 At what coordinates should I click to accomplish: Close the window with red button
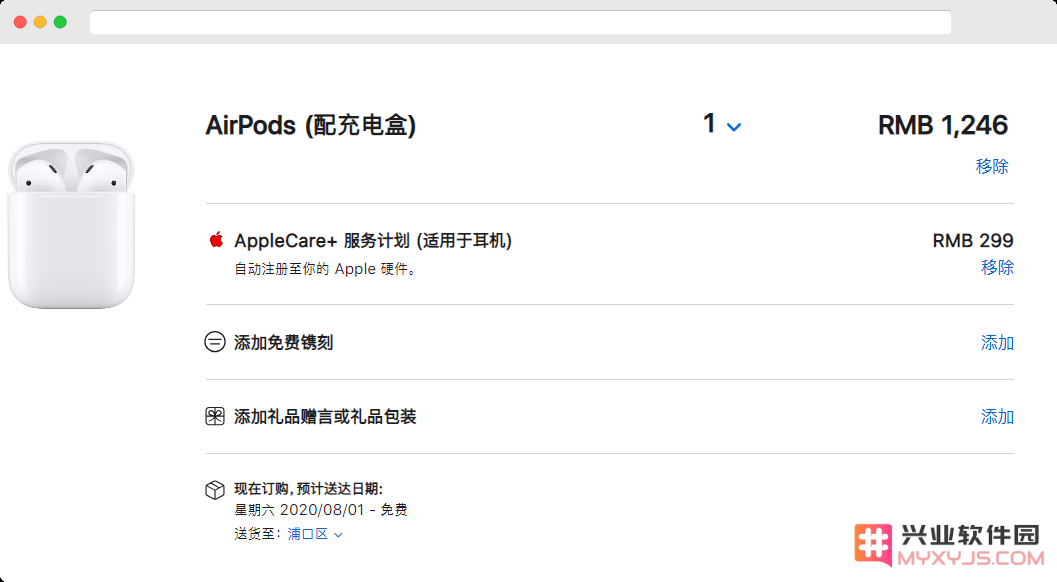point(20,22)
